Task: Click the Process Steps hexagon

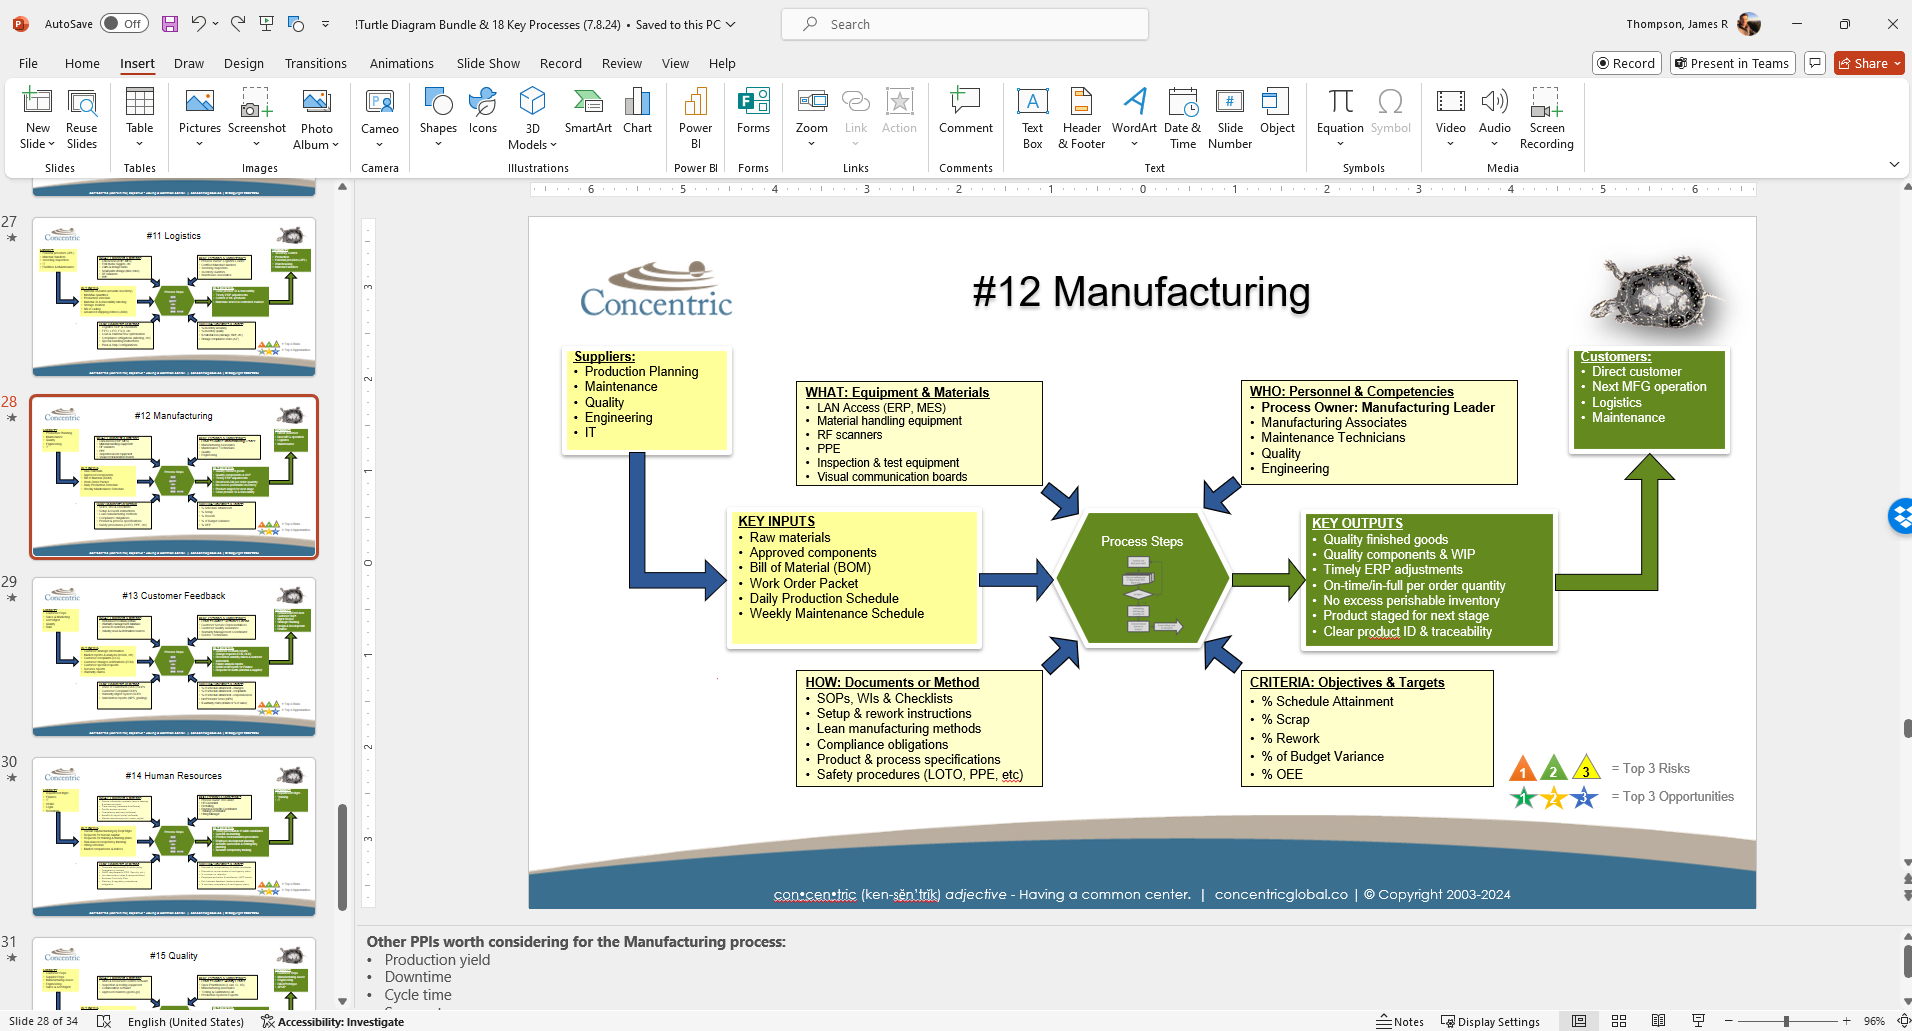Action: [1142, 580]
